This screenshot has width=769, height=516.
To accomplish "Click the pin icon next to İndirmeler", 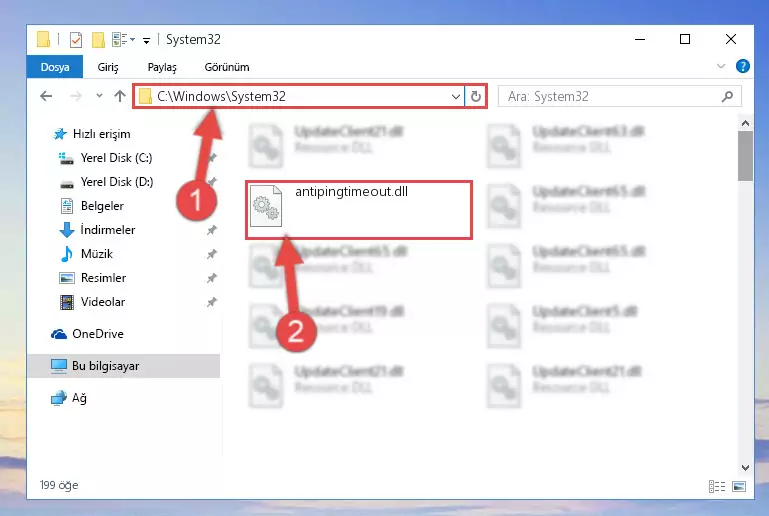I will coord(211,230).
